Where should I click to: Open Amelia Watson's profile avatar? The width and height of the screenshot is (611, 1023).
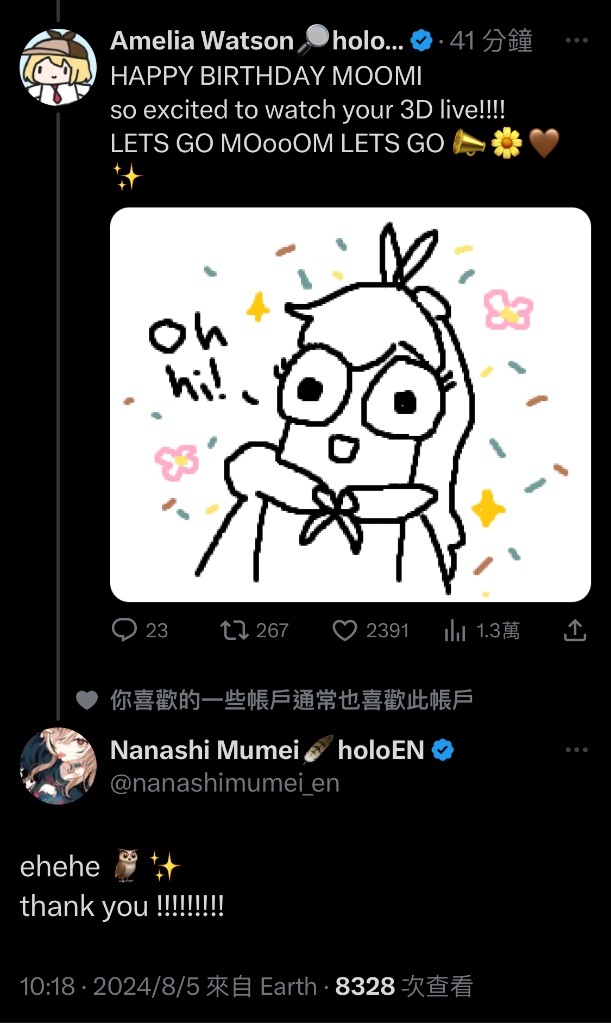pos(58,67)
